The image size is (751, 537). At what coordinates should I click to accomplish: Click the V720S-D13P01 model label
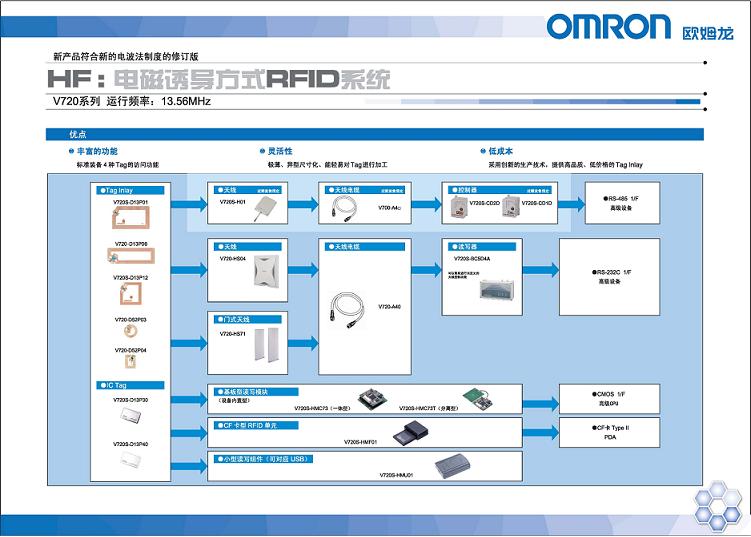pos(131,202)
